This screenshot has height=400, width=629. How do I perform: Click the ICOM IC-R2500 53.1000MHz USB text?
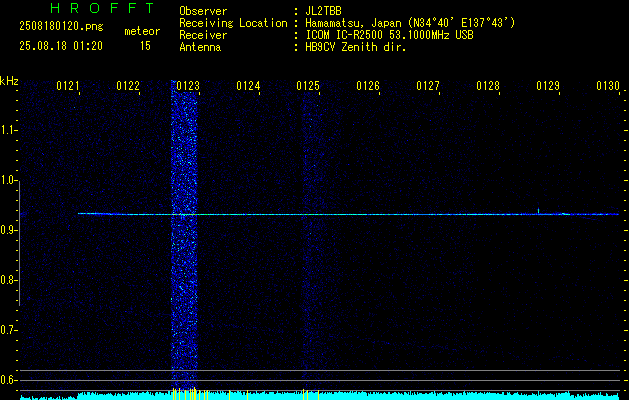[x=389, y=35]
